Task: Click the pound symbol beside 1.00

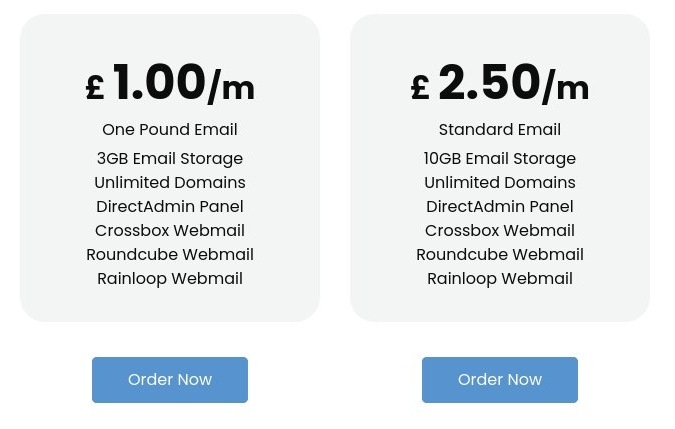Action: pyautogui.click(x=95, y=87)
